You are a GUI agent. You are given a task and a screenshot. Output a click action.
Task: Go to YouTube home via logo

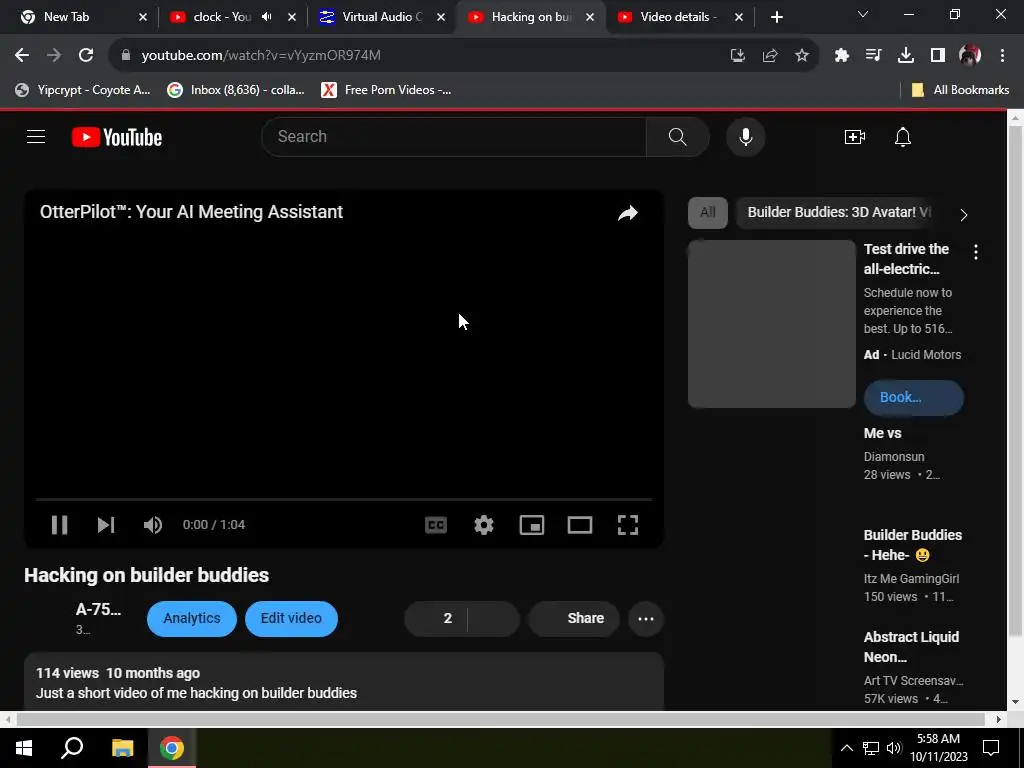(117, 137)
